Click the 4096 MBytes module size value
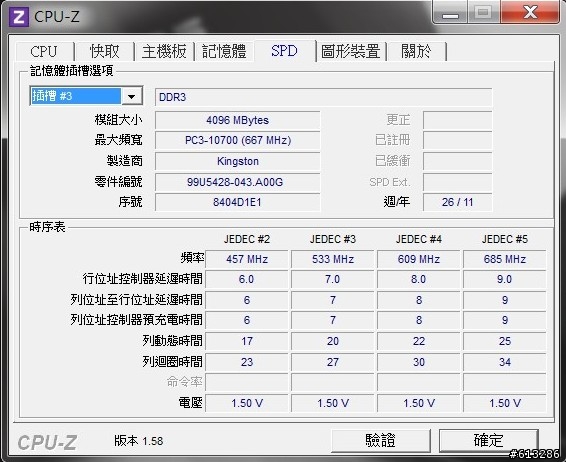The height and width of the screenshot is (462, 566). [238, 120]
